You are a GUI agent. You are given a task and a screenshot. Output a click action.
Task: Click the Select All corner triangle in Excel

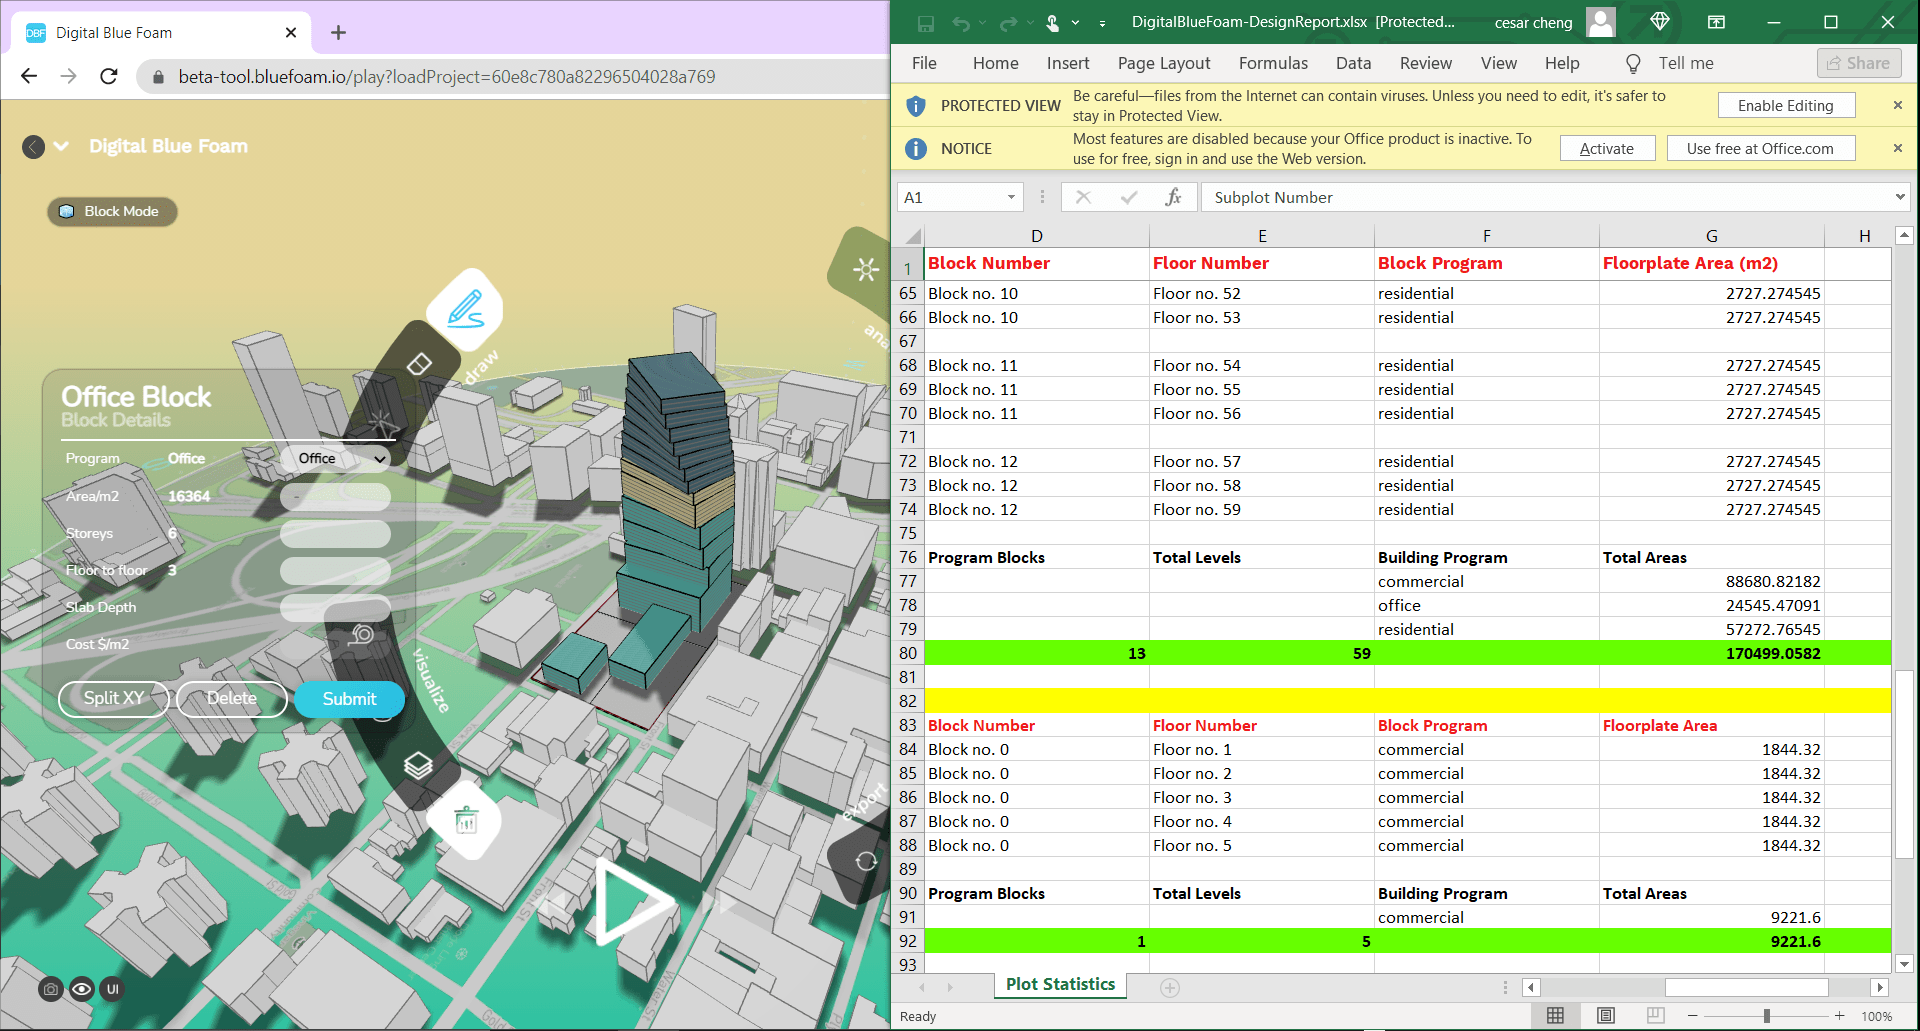tap(911, 237)
